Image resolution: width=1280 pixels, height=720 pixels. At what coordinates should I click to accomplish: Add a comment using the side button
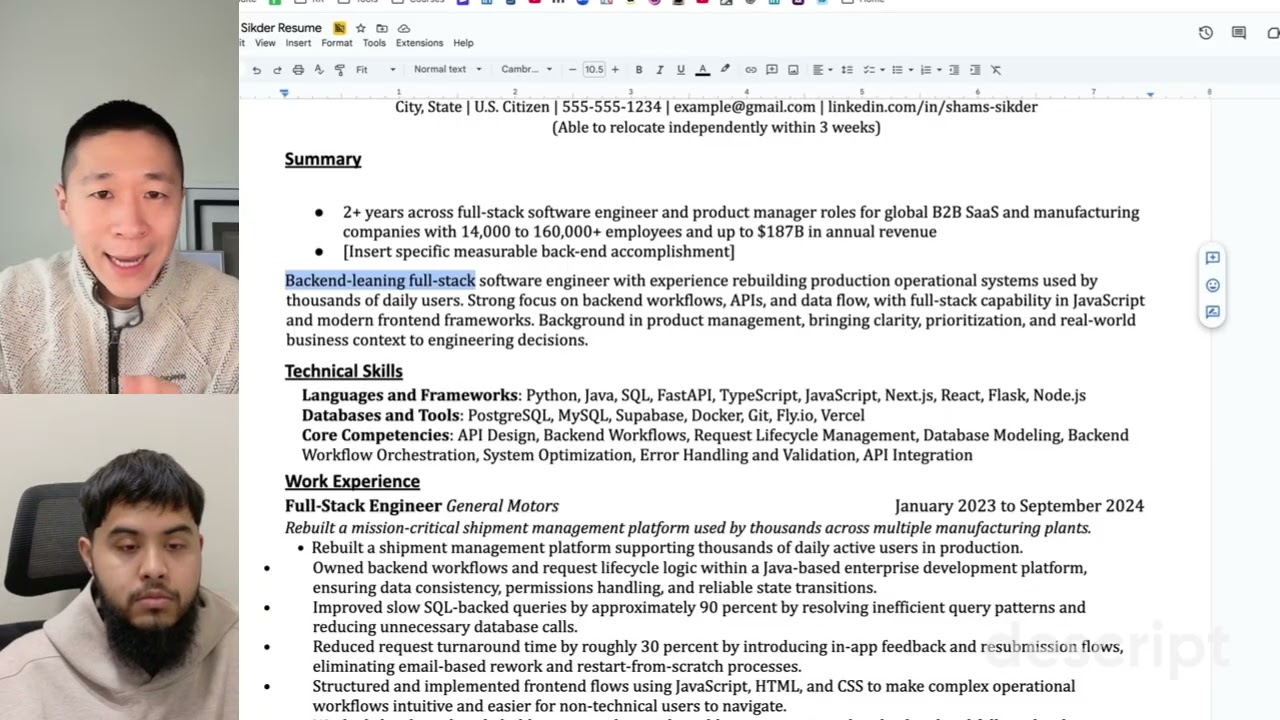point(1212,258)
